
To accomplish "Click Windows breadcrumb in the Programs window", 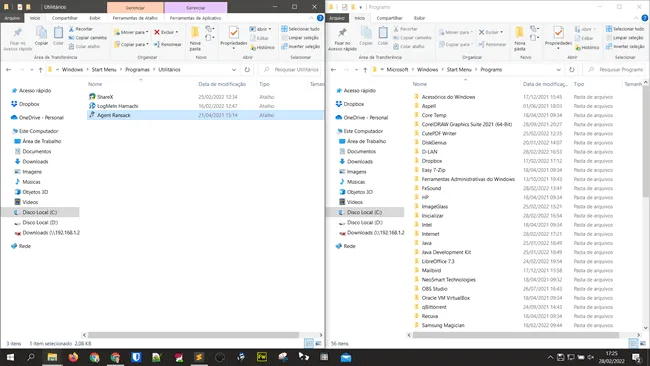I will (x=427, y=70).
